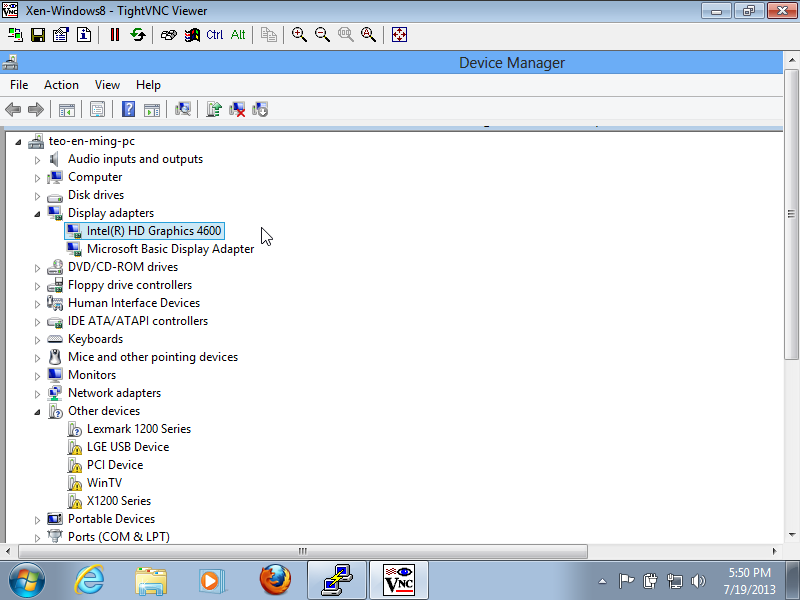Open the View menu
Image resolution: width=800 pixels, height=600 pixels.
(x=107, y=85)
